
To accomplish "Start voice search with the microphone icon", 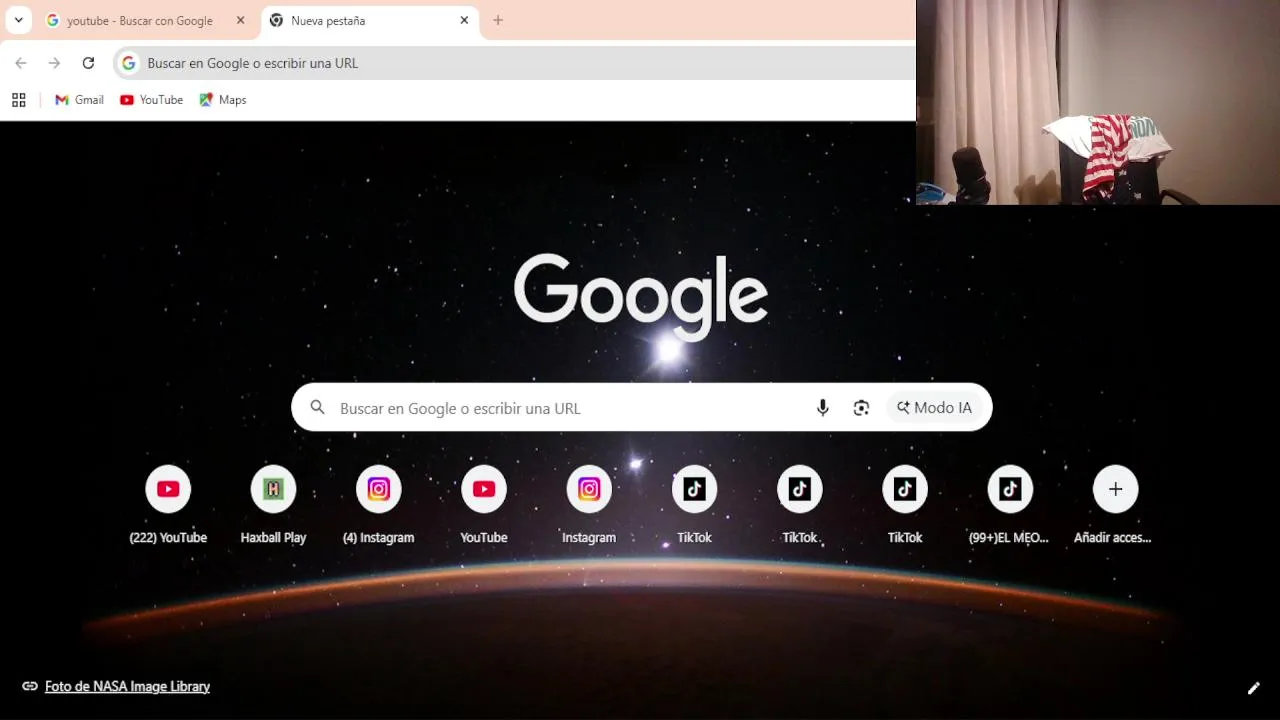I will point(823,408).
